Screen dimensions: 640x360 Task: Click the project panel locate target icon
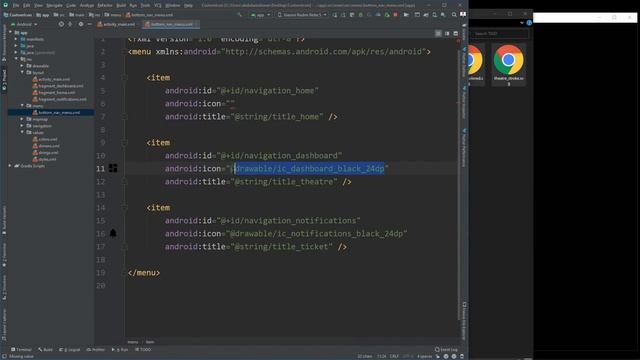(x=61, y=24)
